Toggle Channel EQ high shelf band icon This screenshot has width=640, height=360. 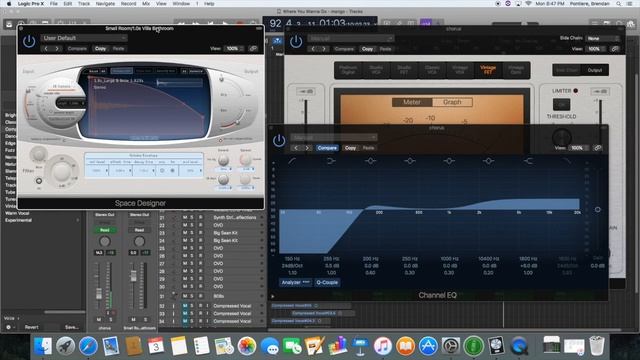[528, 161]
